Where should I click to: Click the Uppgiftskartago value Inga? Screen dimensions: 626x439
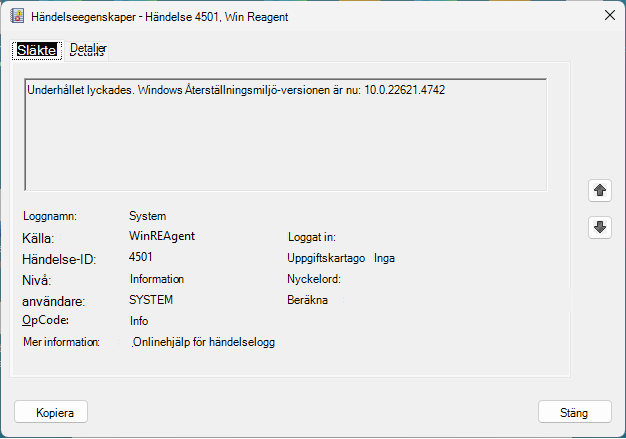(x=384, y=258)
